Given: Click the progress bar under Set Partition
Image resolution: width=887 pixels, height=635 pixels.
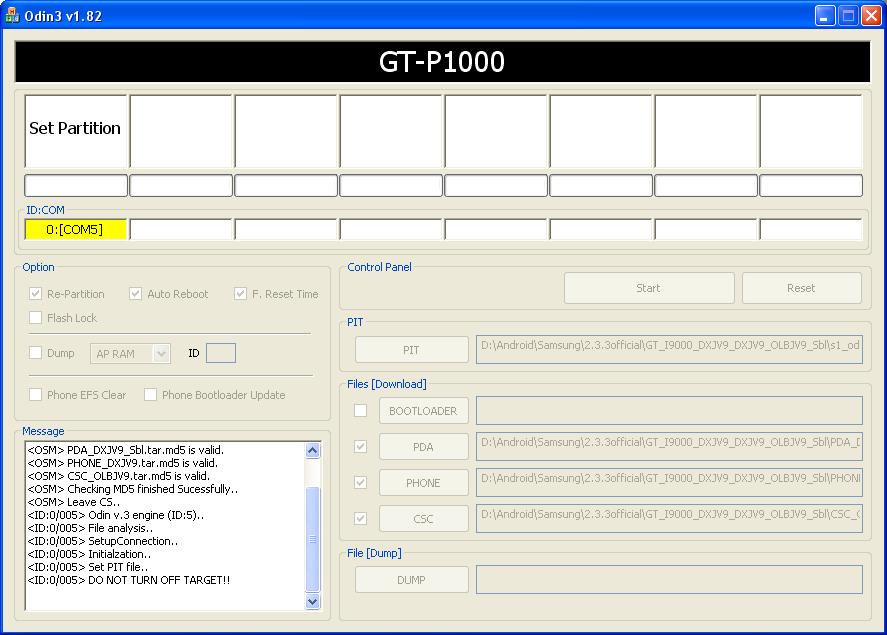Looking at the screenshot, I should [76, 185].
